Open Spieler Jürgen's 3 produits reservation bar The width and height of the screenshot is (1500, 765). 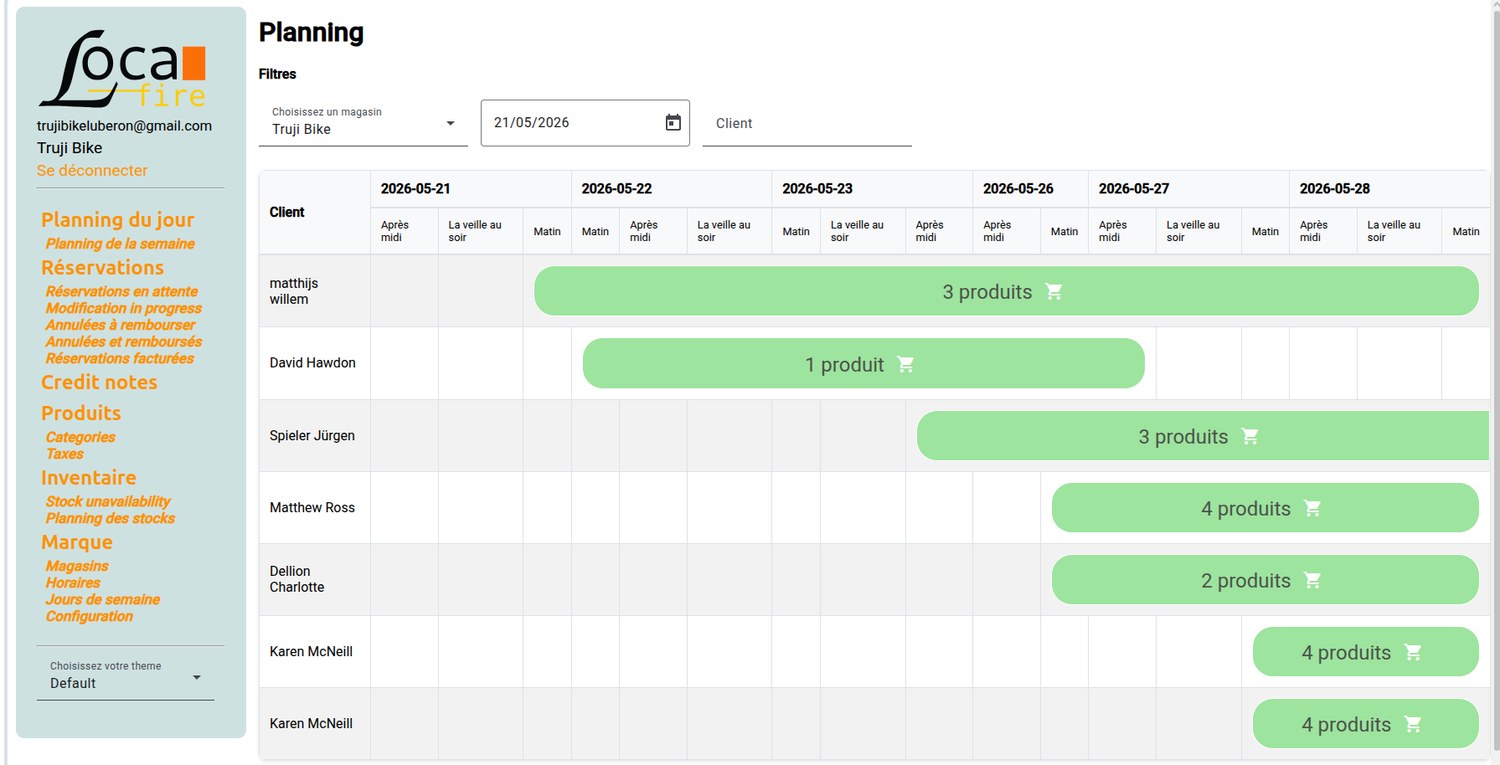pyautogui.click(x=1203, y=436)
